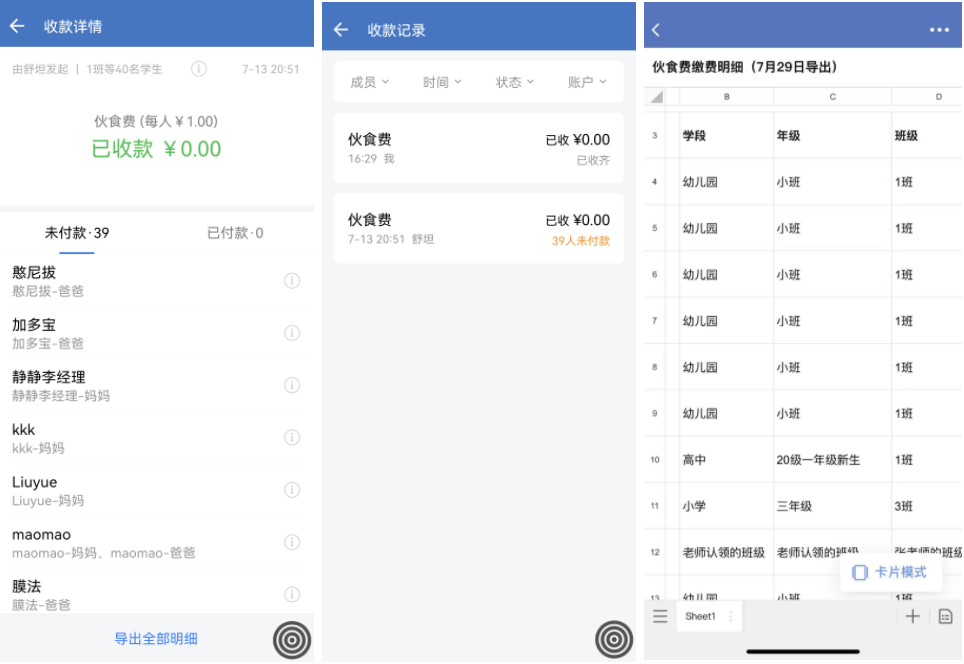Tap 导出全部明细 link
Screen dimensions: 964x664
click(156, 639)
